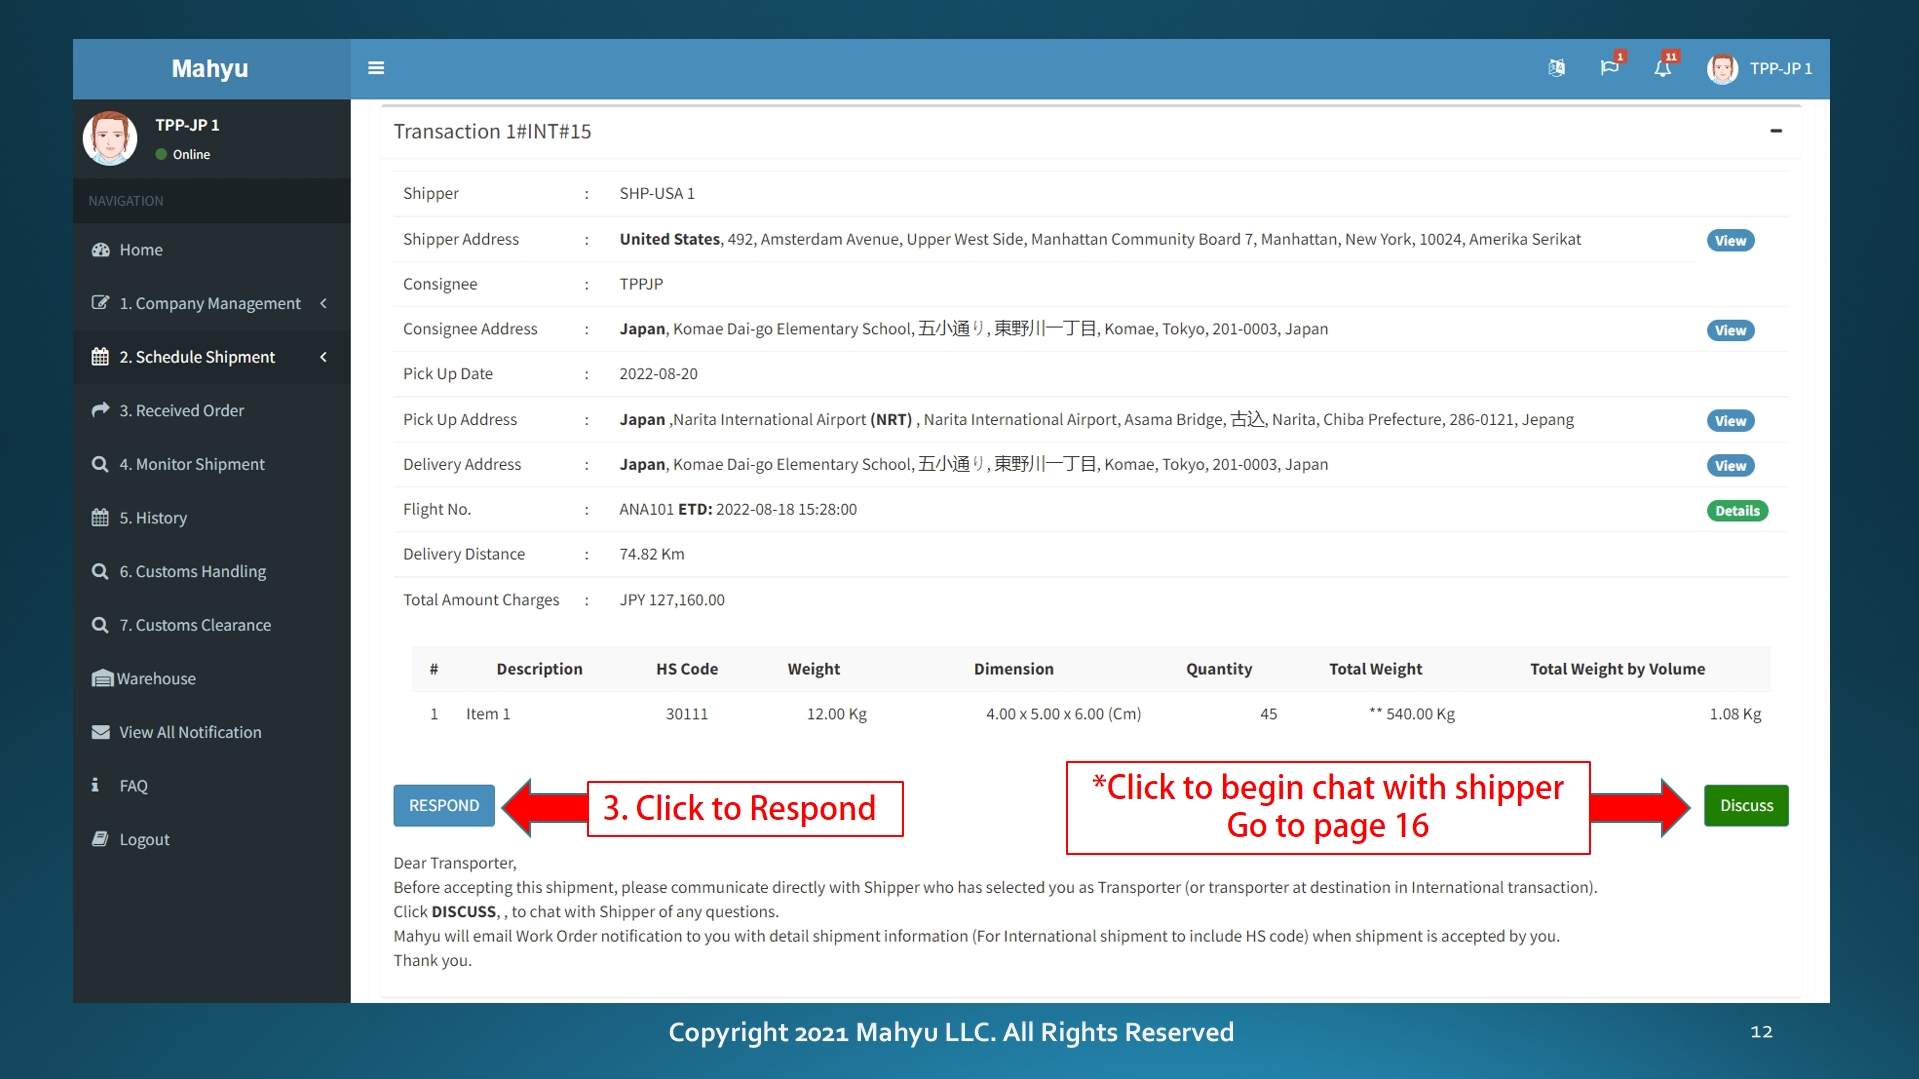Click the Customs Handling search icon
The image size is (1919, 1079).
point(100,571)
